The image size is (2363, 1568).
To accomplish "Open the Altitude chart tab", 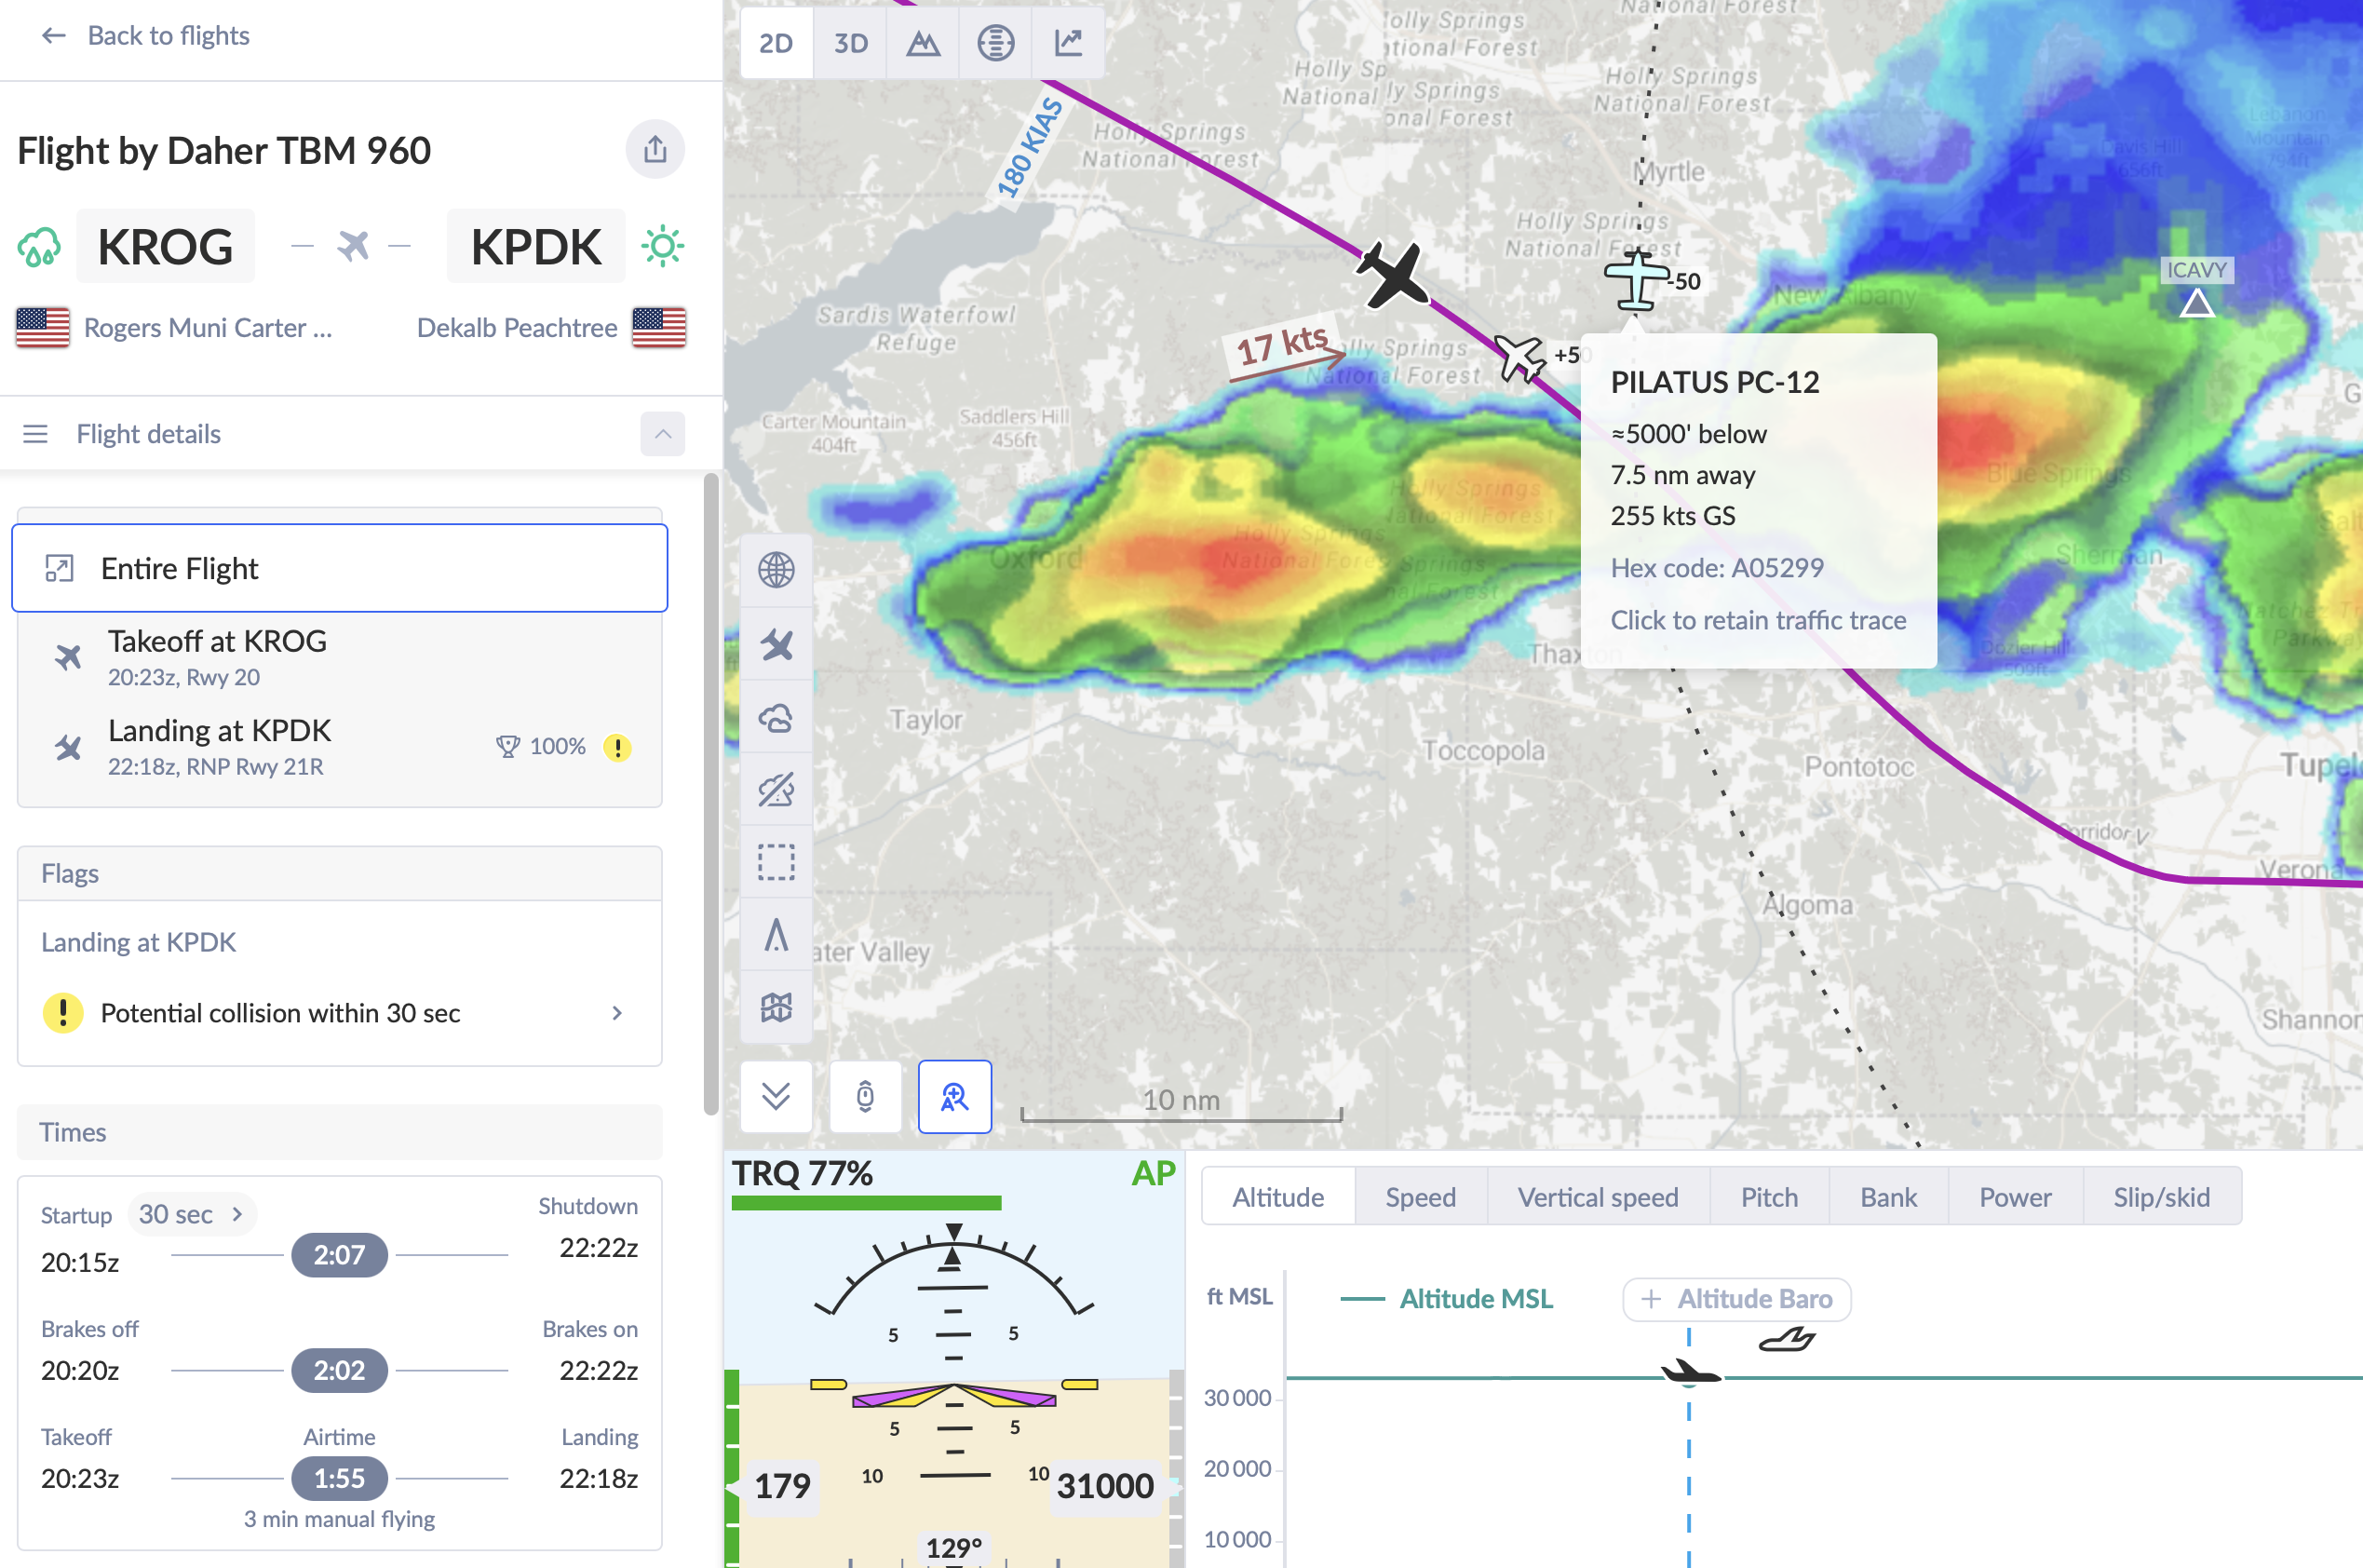I will pyautogui.click(x=1277, y=1197).
